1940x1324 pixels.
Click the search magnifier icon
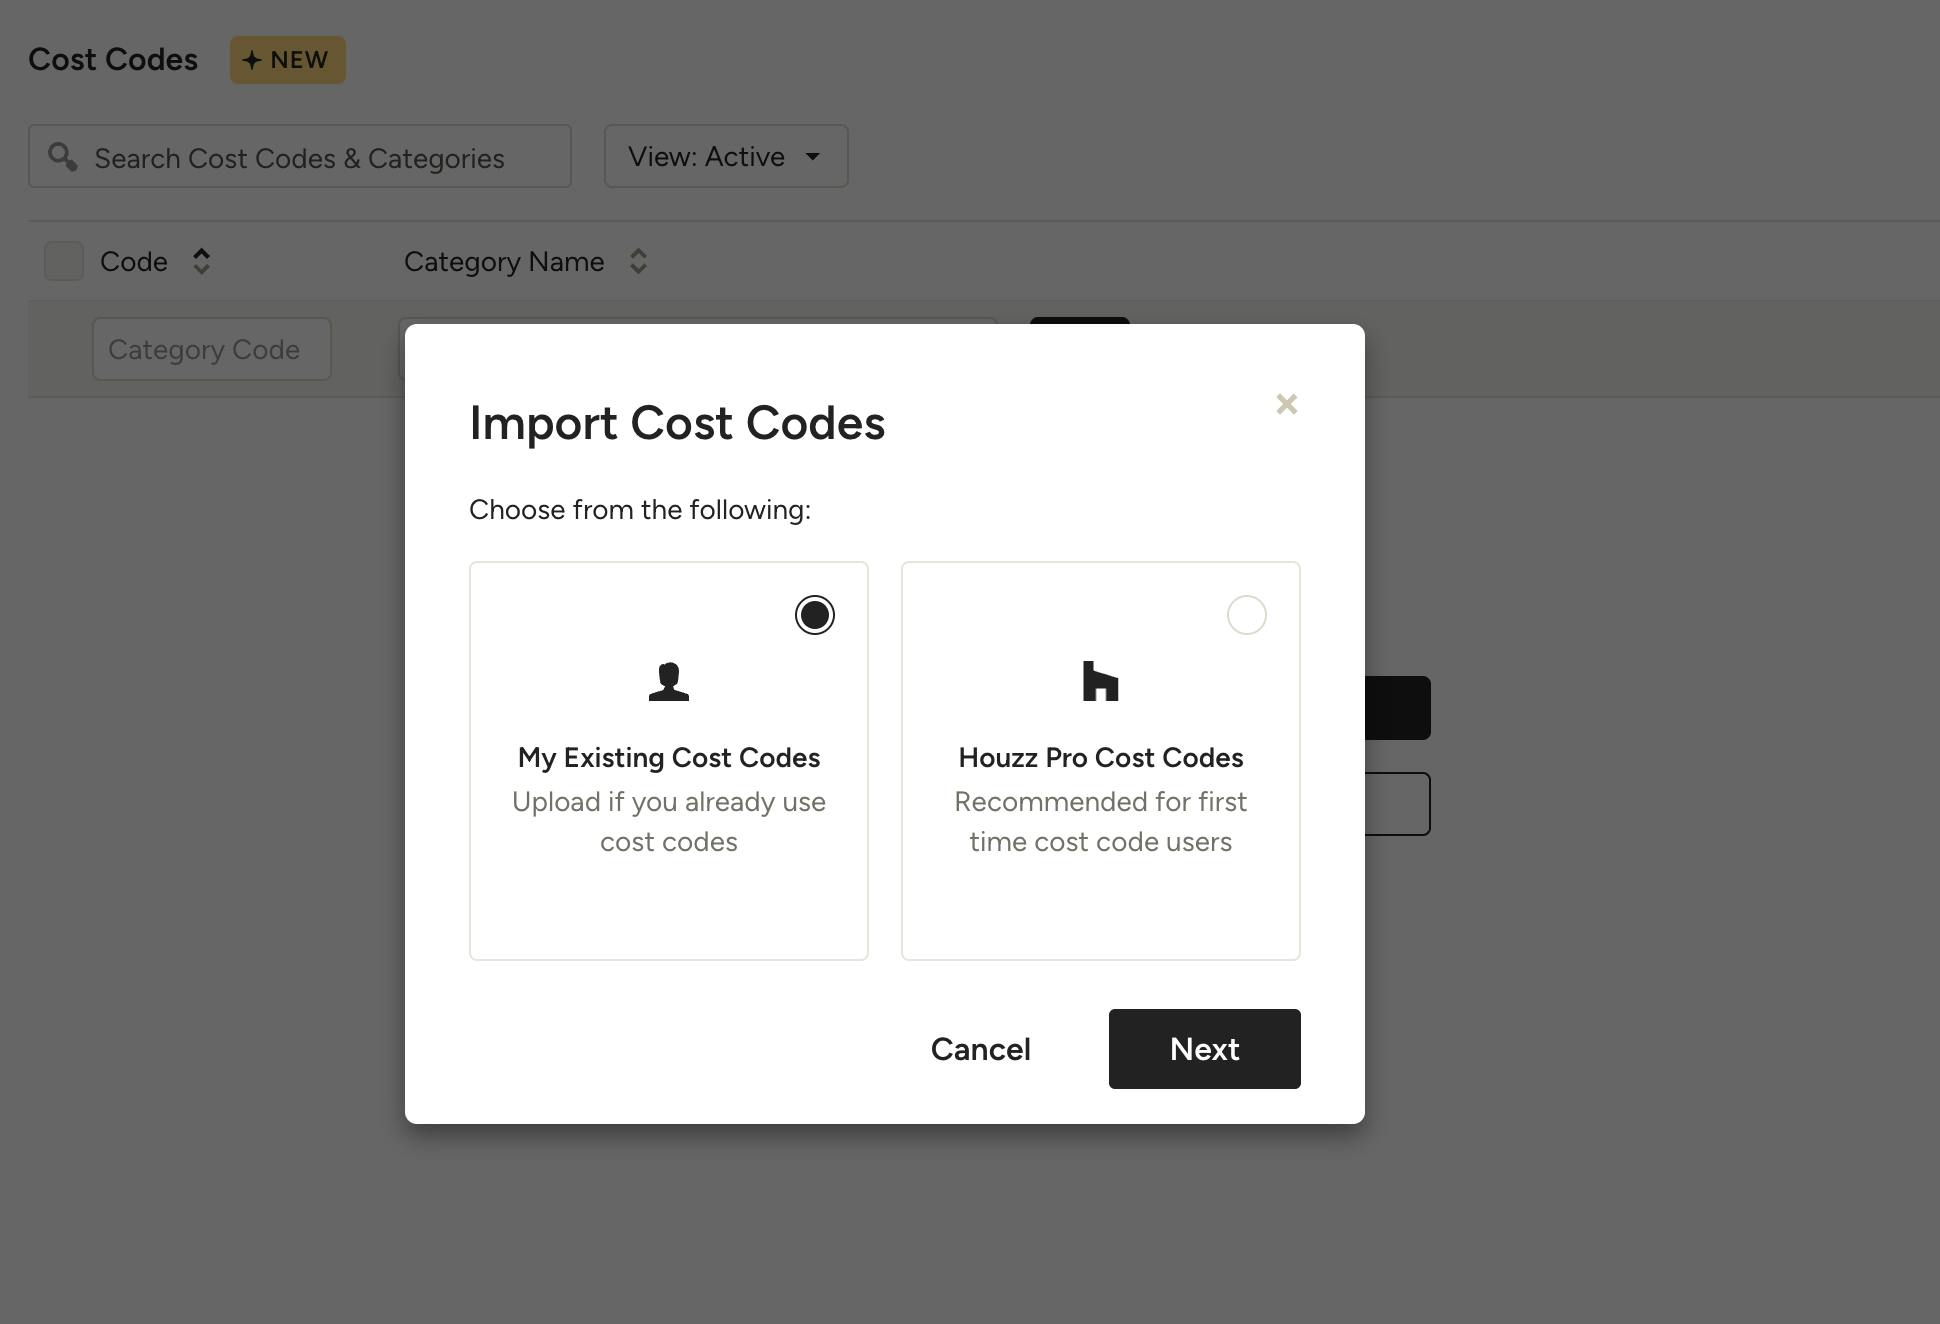point(63,157)
